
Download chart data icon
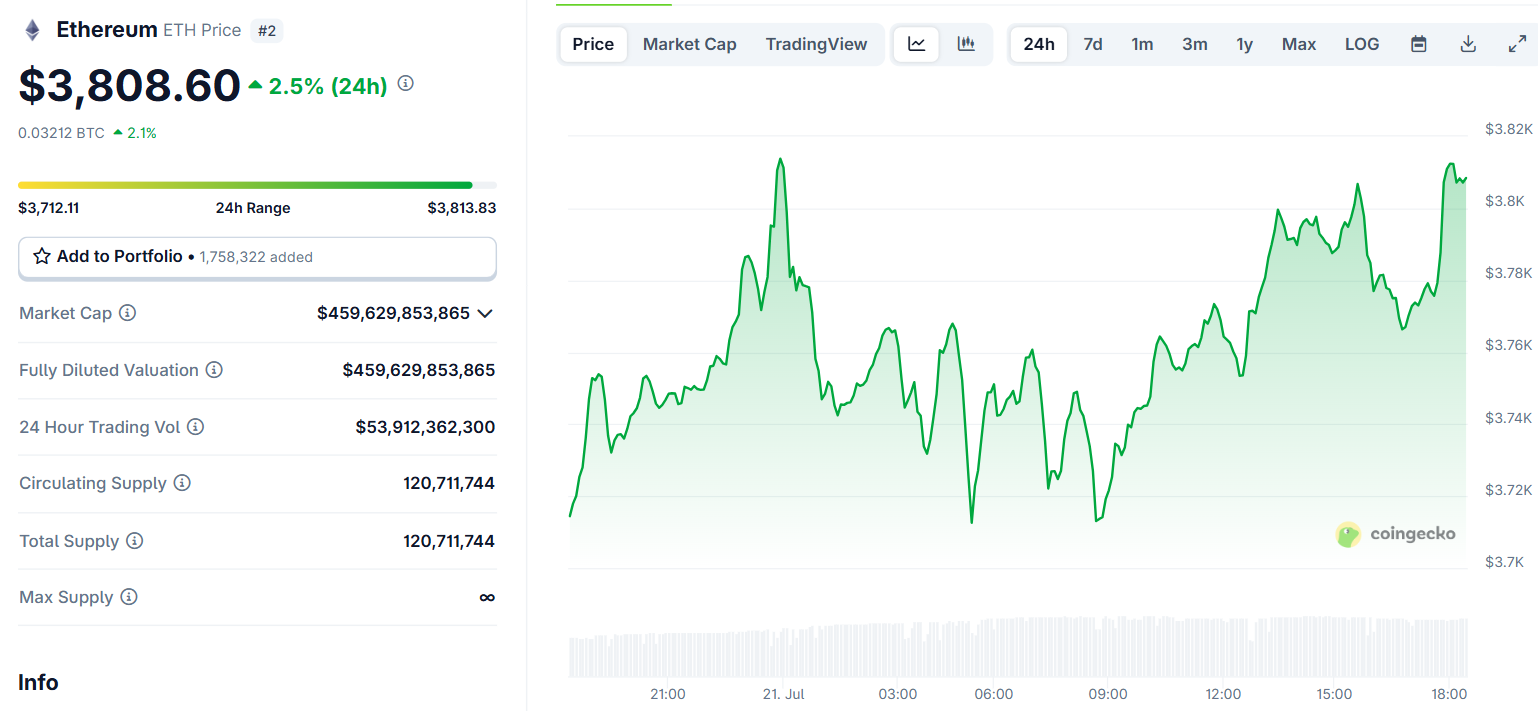pyautogui.click(x=1468, y=44)
